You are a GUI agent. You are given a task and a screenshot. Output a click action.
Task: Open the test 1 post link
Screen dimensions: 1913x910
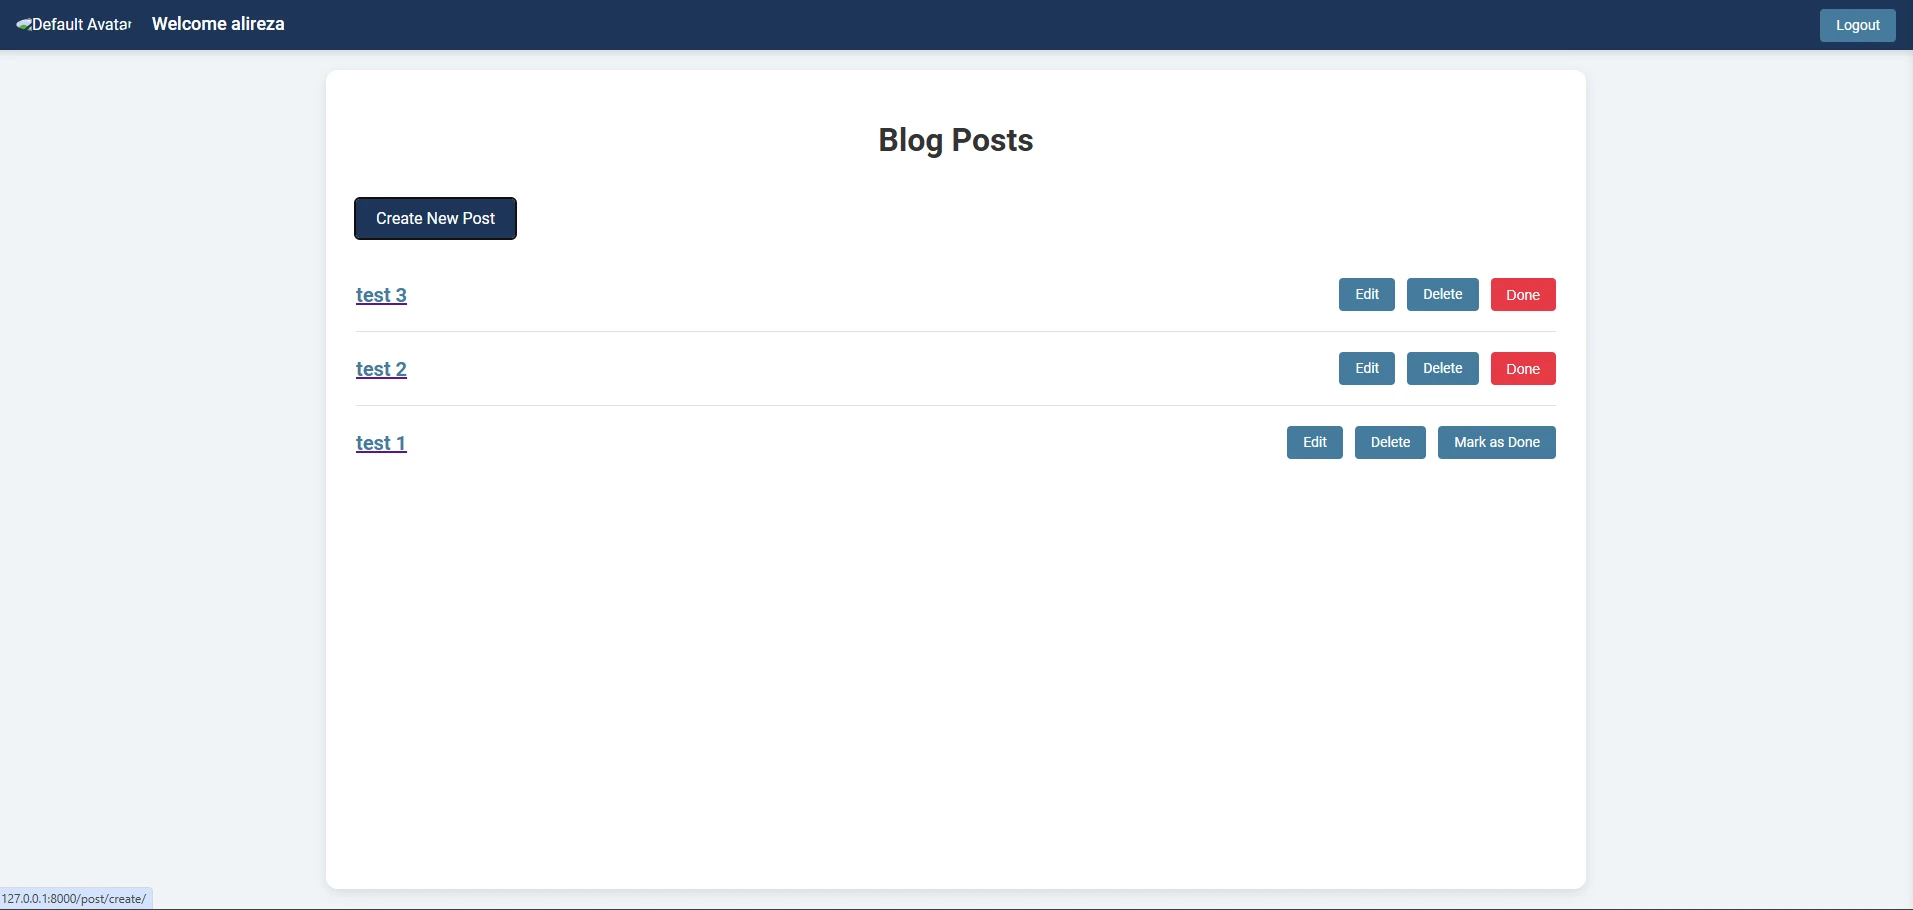pyautogui.click(x=381, y=443)
